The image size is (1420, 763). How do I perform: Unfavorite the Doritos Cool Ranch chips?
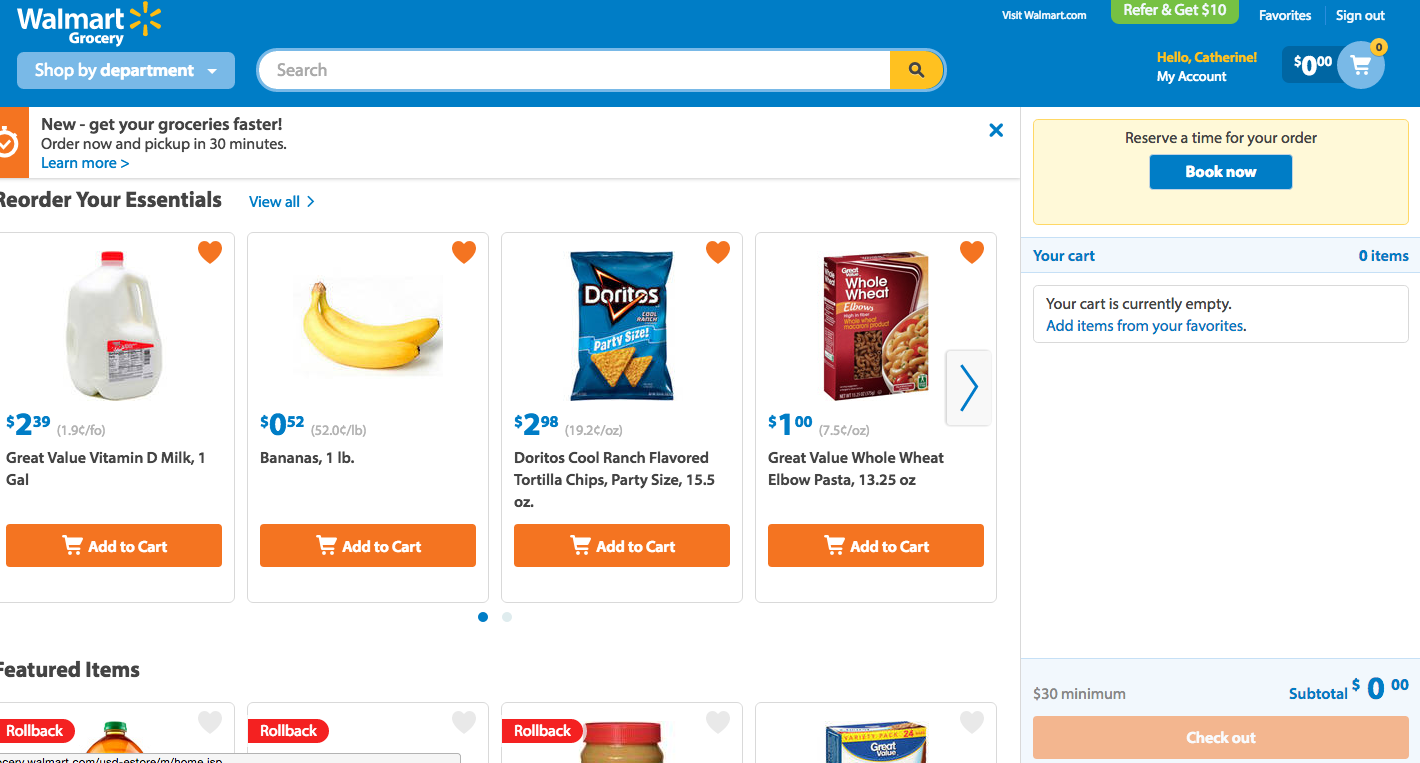pos(717,252)
